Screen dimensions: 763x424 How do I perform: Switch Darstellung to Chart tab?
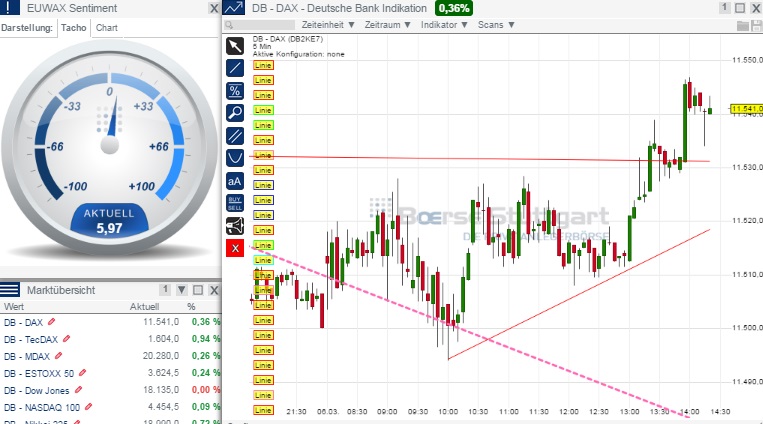pyautogui.click(x=107, y=28)
